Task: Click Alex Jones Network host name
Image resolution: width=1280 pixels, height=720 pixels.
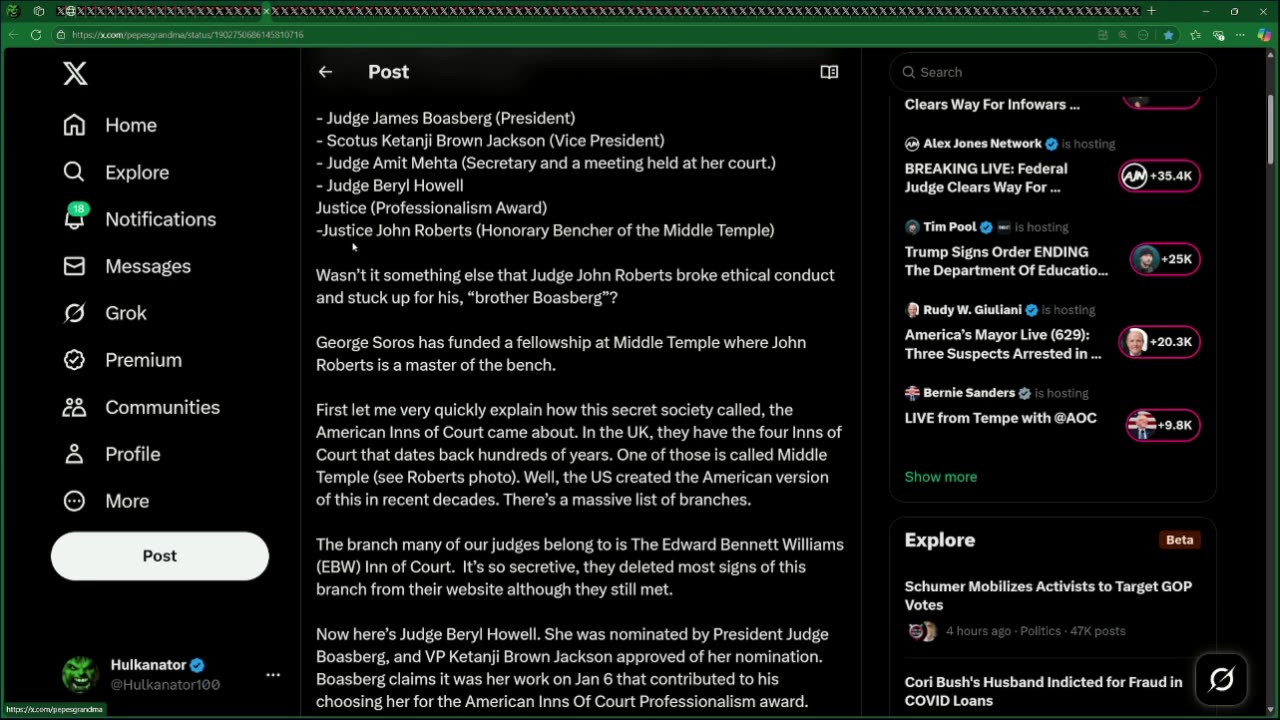Action: (x=982, y=144)
